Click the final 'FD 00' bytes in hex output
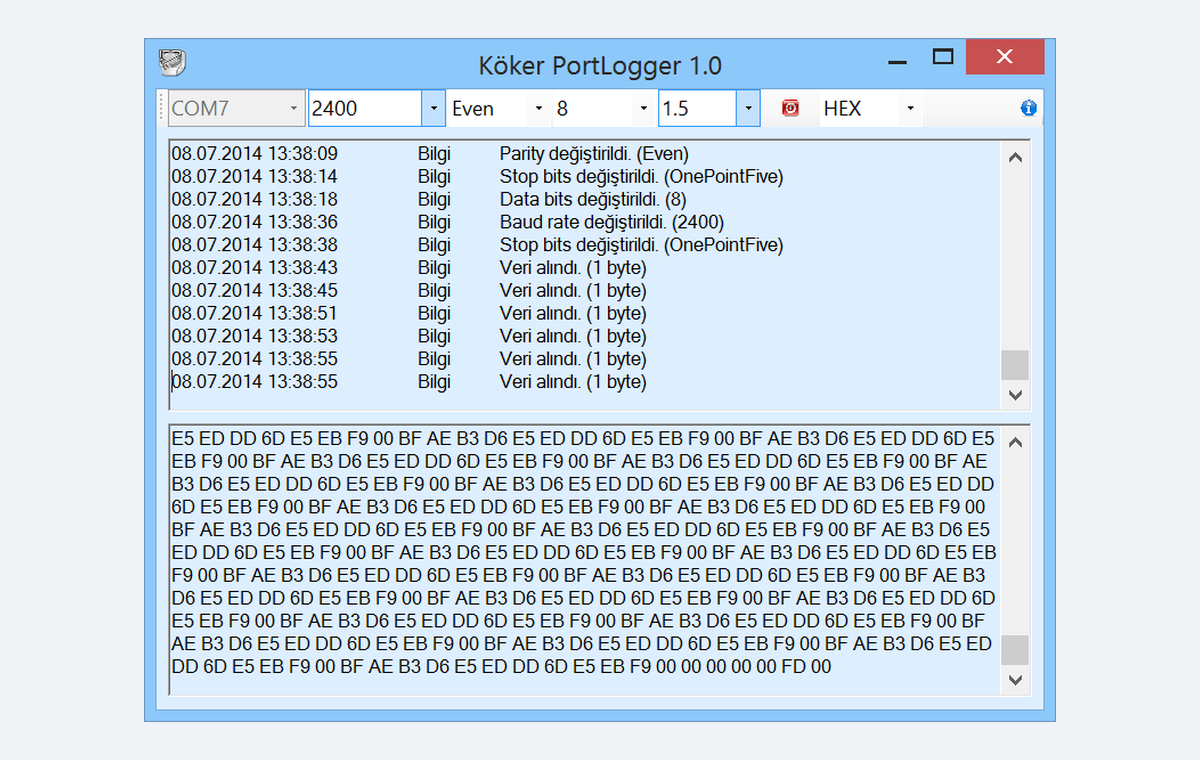The image size is (1200, 760). pyautogui.click(x=807, y=666)
